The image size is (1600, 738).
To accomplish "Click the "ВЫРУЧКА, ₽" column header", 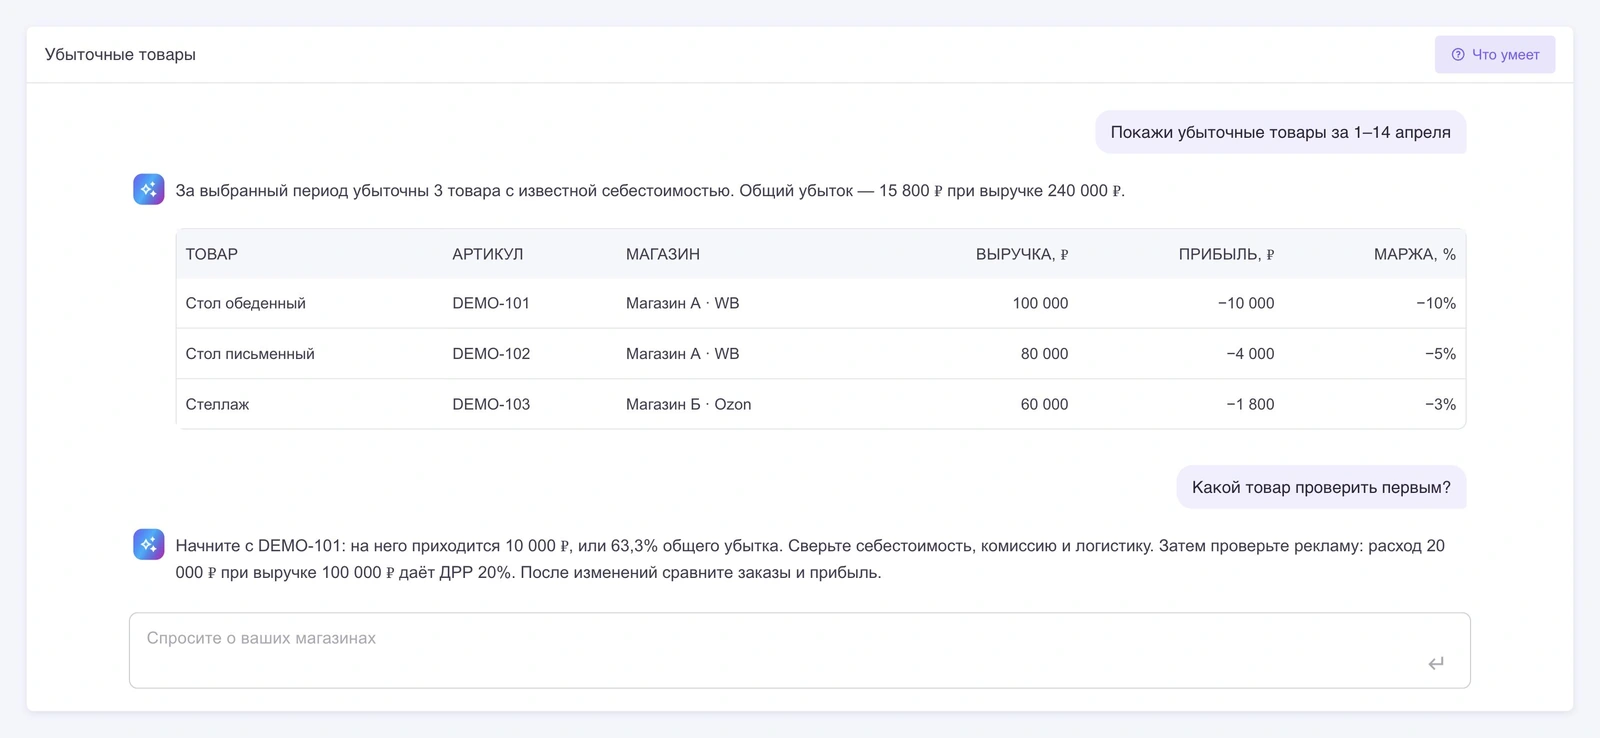I will [x=1022, y=254].
